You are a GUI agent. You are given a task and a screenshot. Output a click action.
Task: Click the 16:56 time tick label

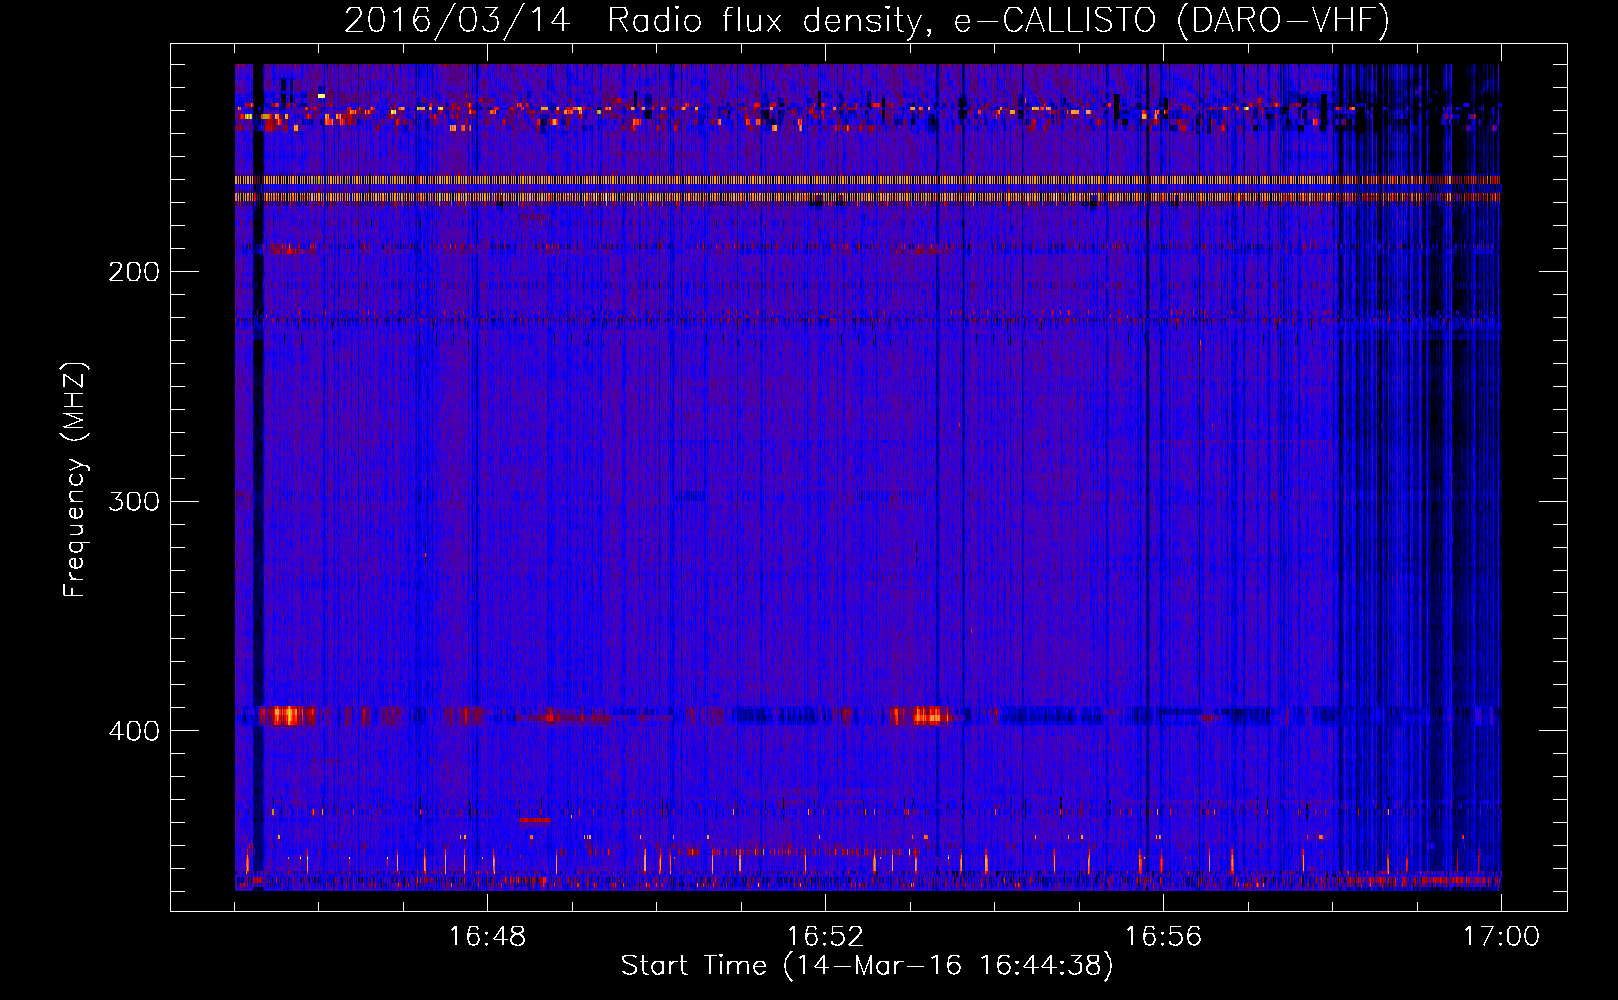(x=1163, y=936)
